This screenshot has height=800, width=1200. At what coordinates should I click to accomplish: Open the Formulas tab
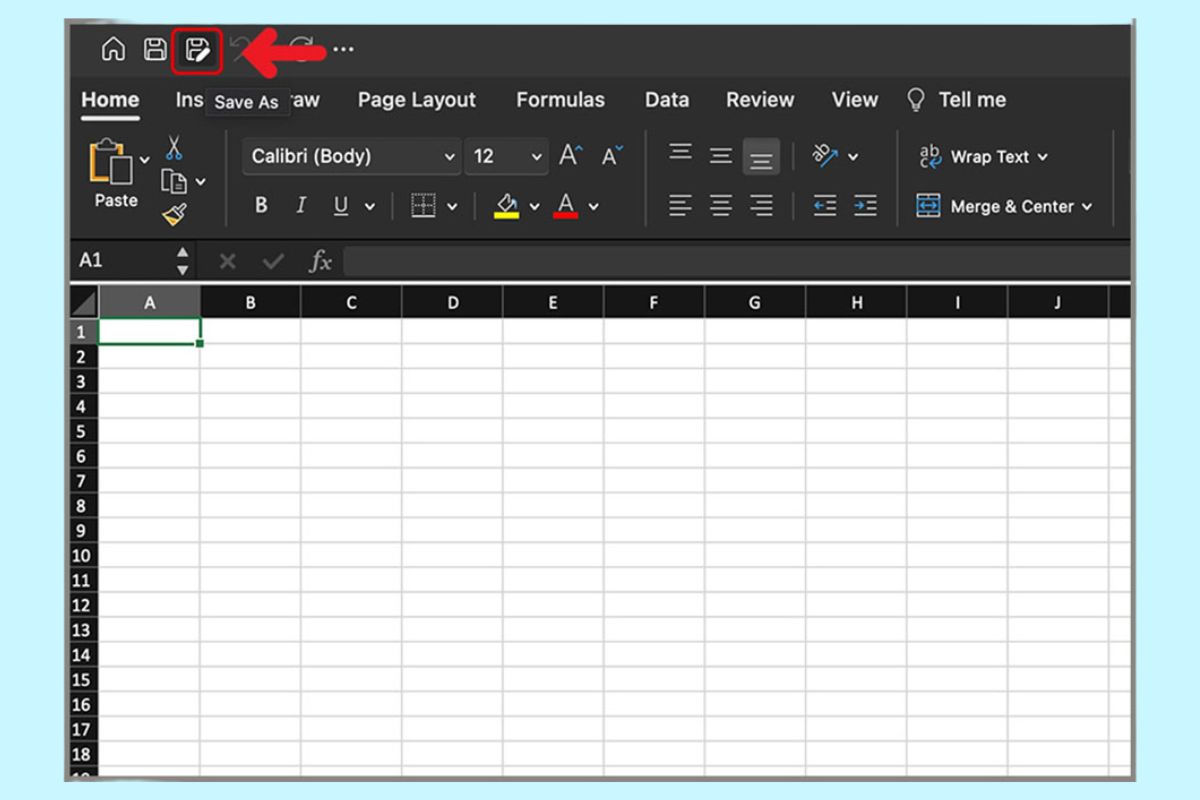(560, 99)
